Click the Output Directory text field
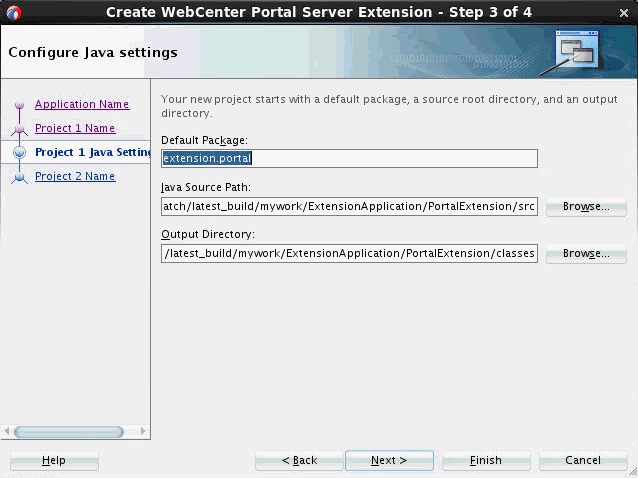The image size is (638, 478). click(x=349, y=254)
